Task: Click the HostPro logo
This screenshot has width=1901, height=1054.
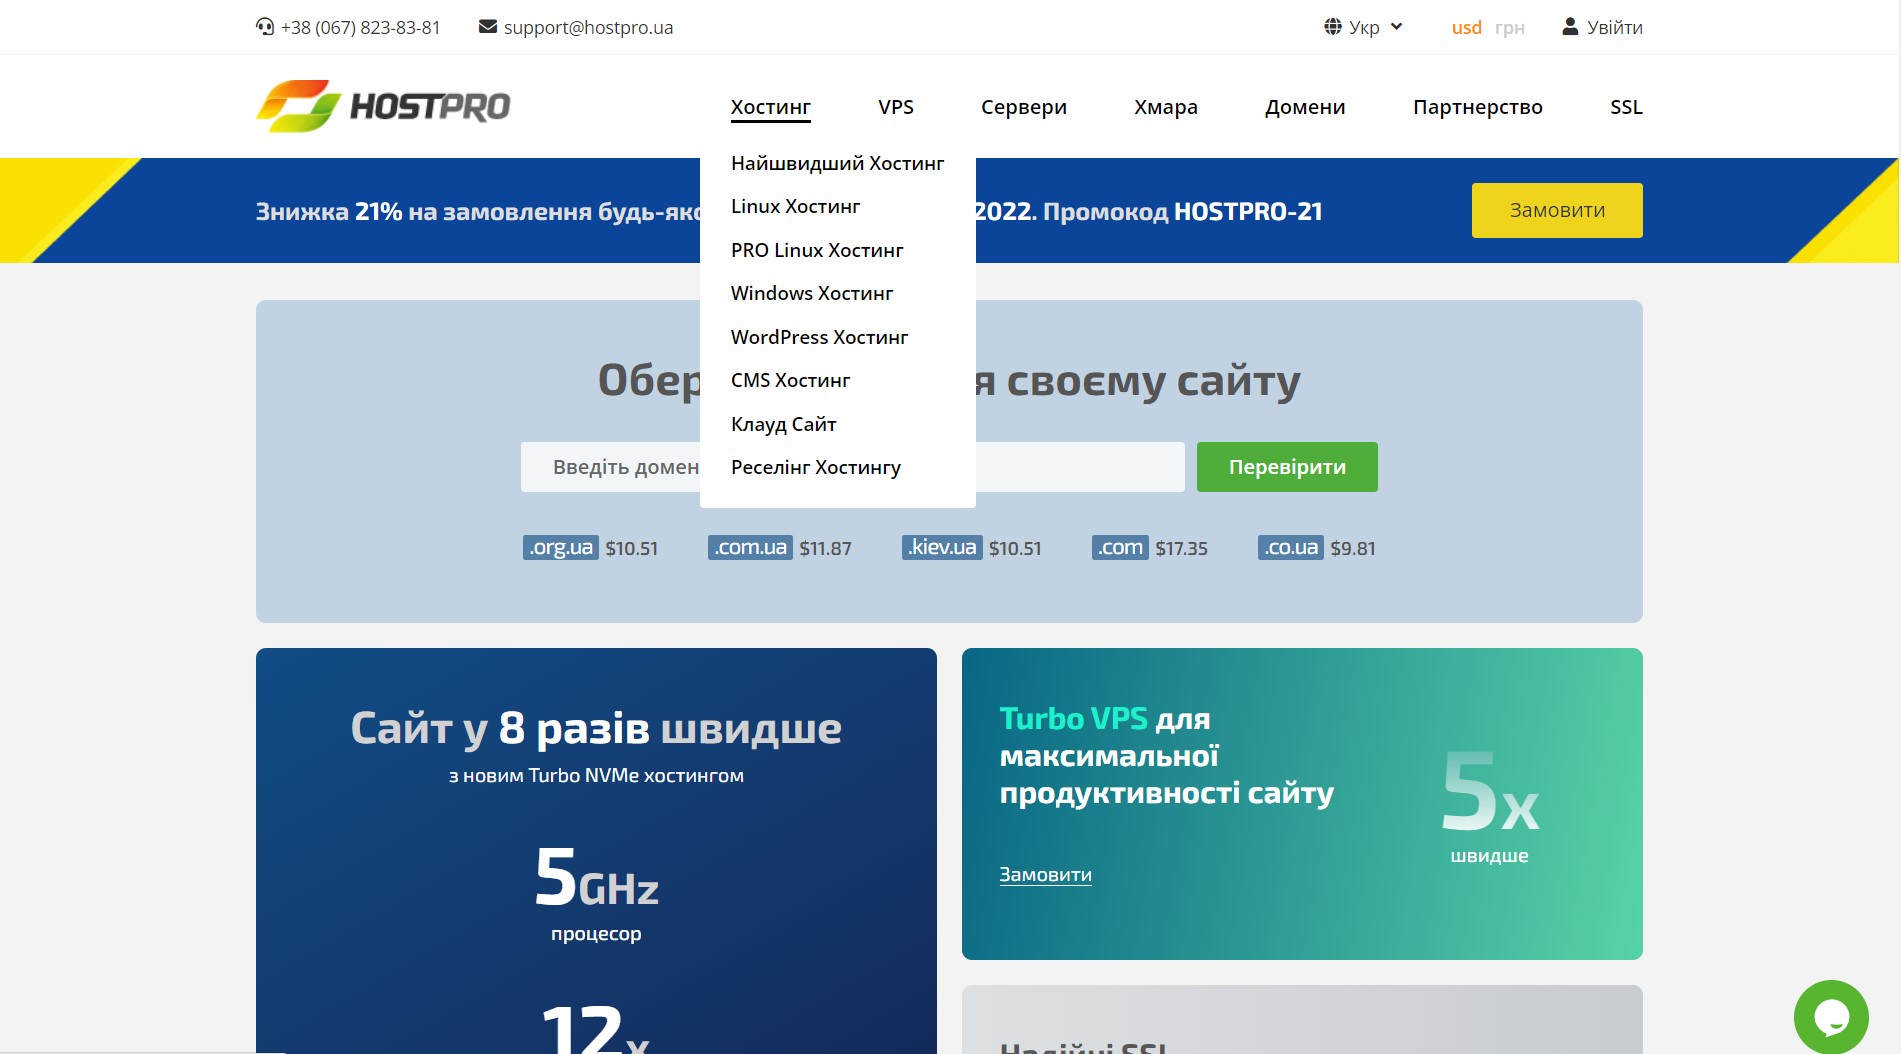Action: point(383,106)
